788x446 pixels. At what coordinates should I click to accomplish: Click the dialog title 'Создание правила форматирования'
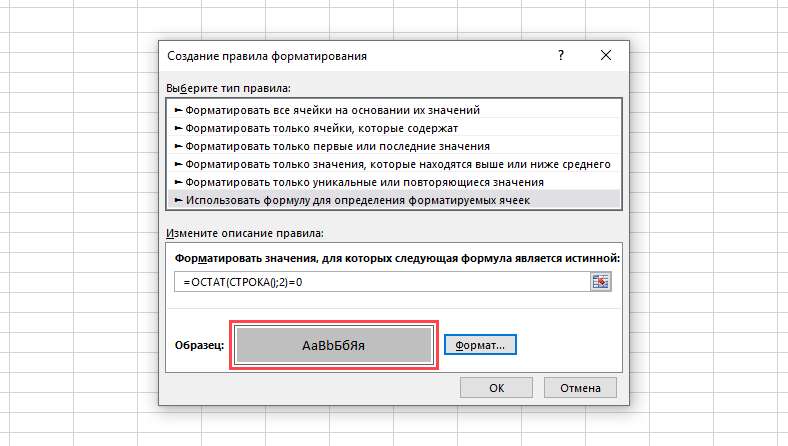coord(267,56)
